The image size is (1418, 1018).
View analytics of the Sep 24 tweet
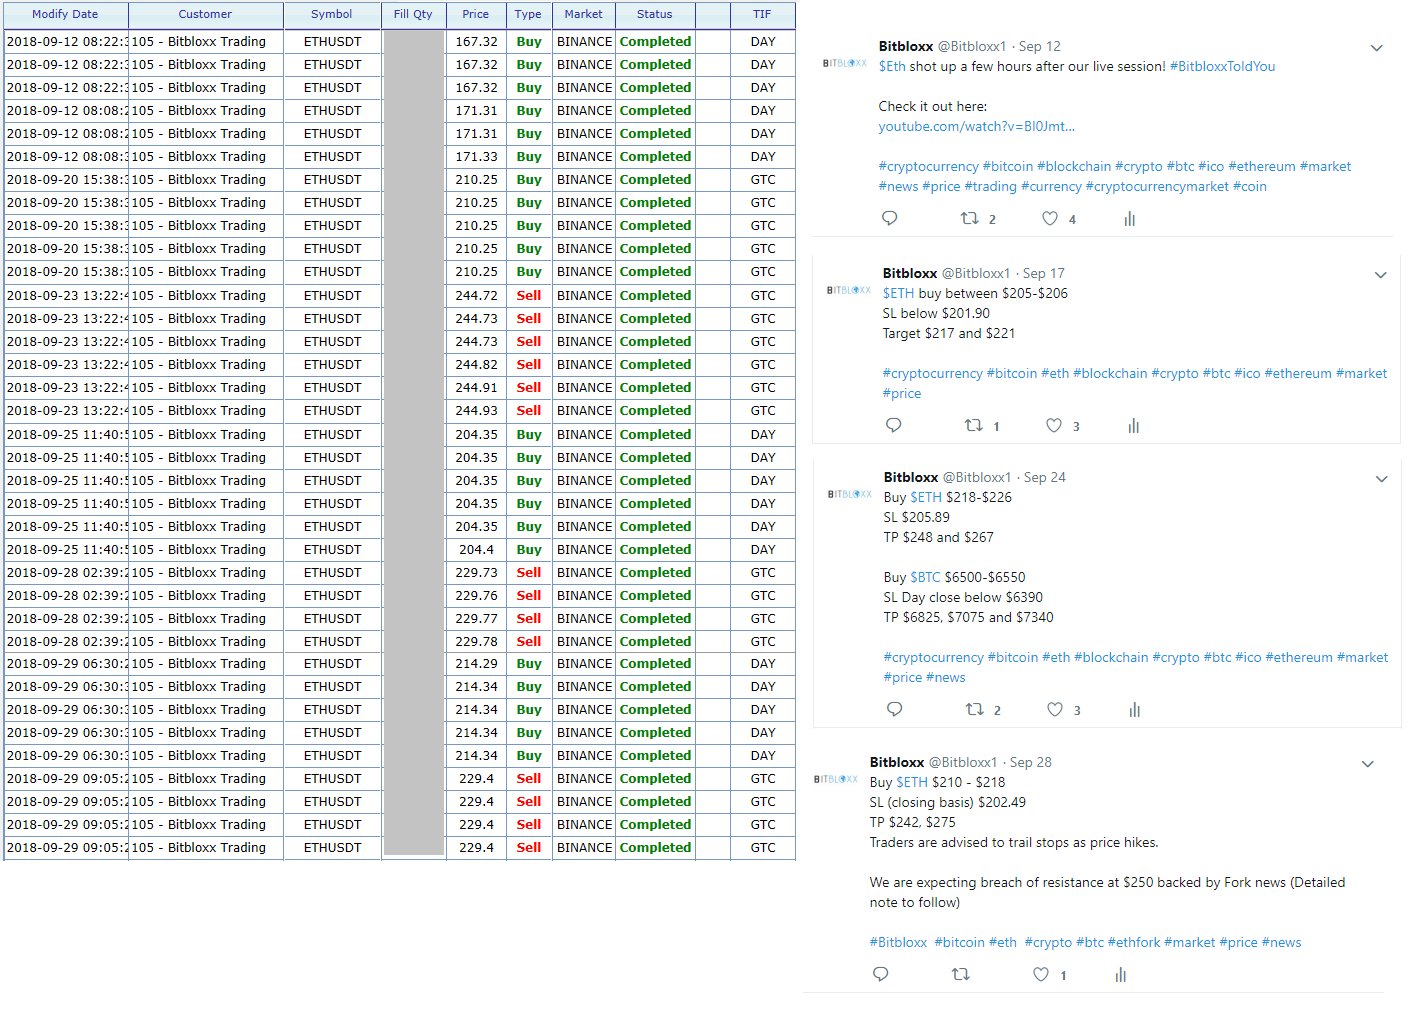pos(1135,709)
